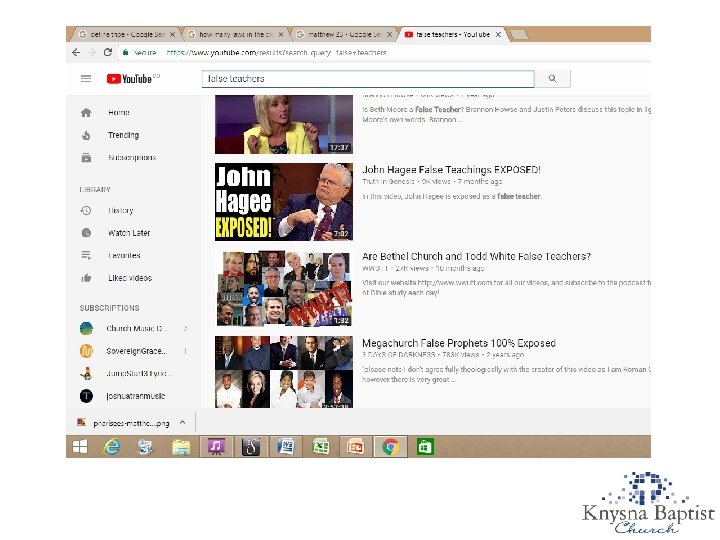Open the purple music app in the taskbar
Screen dimensions: 720x540
pyautogui.click(x=216, y=446)
